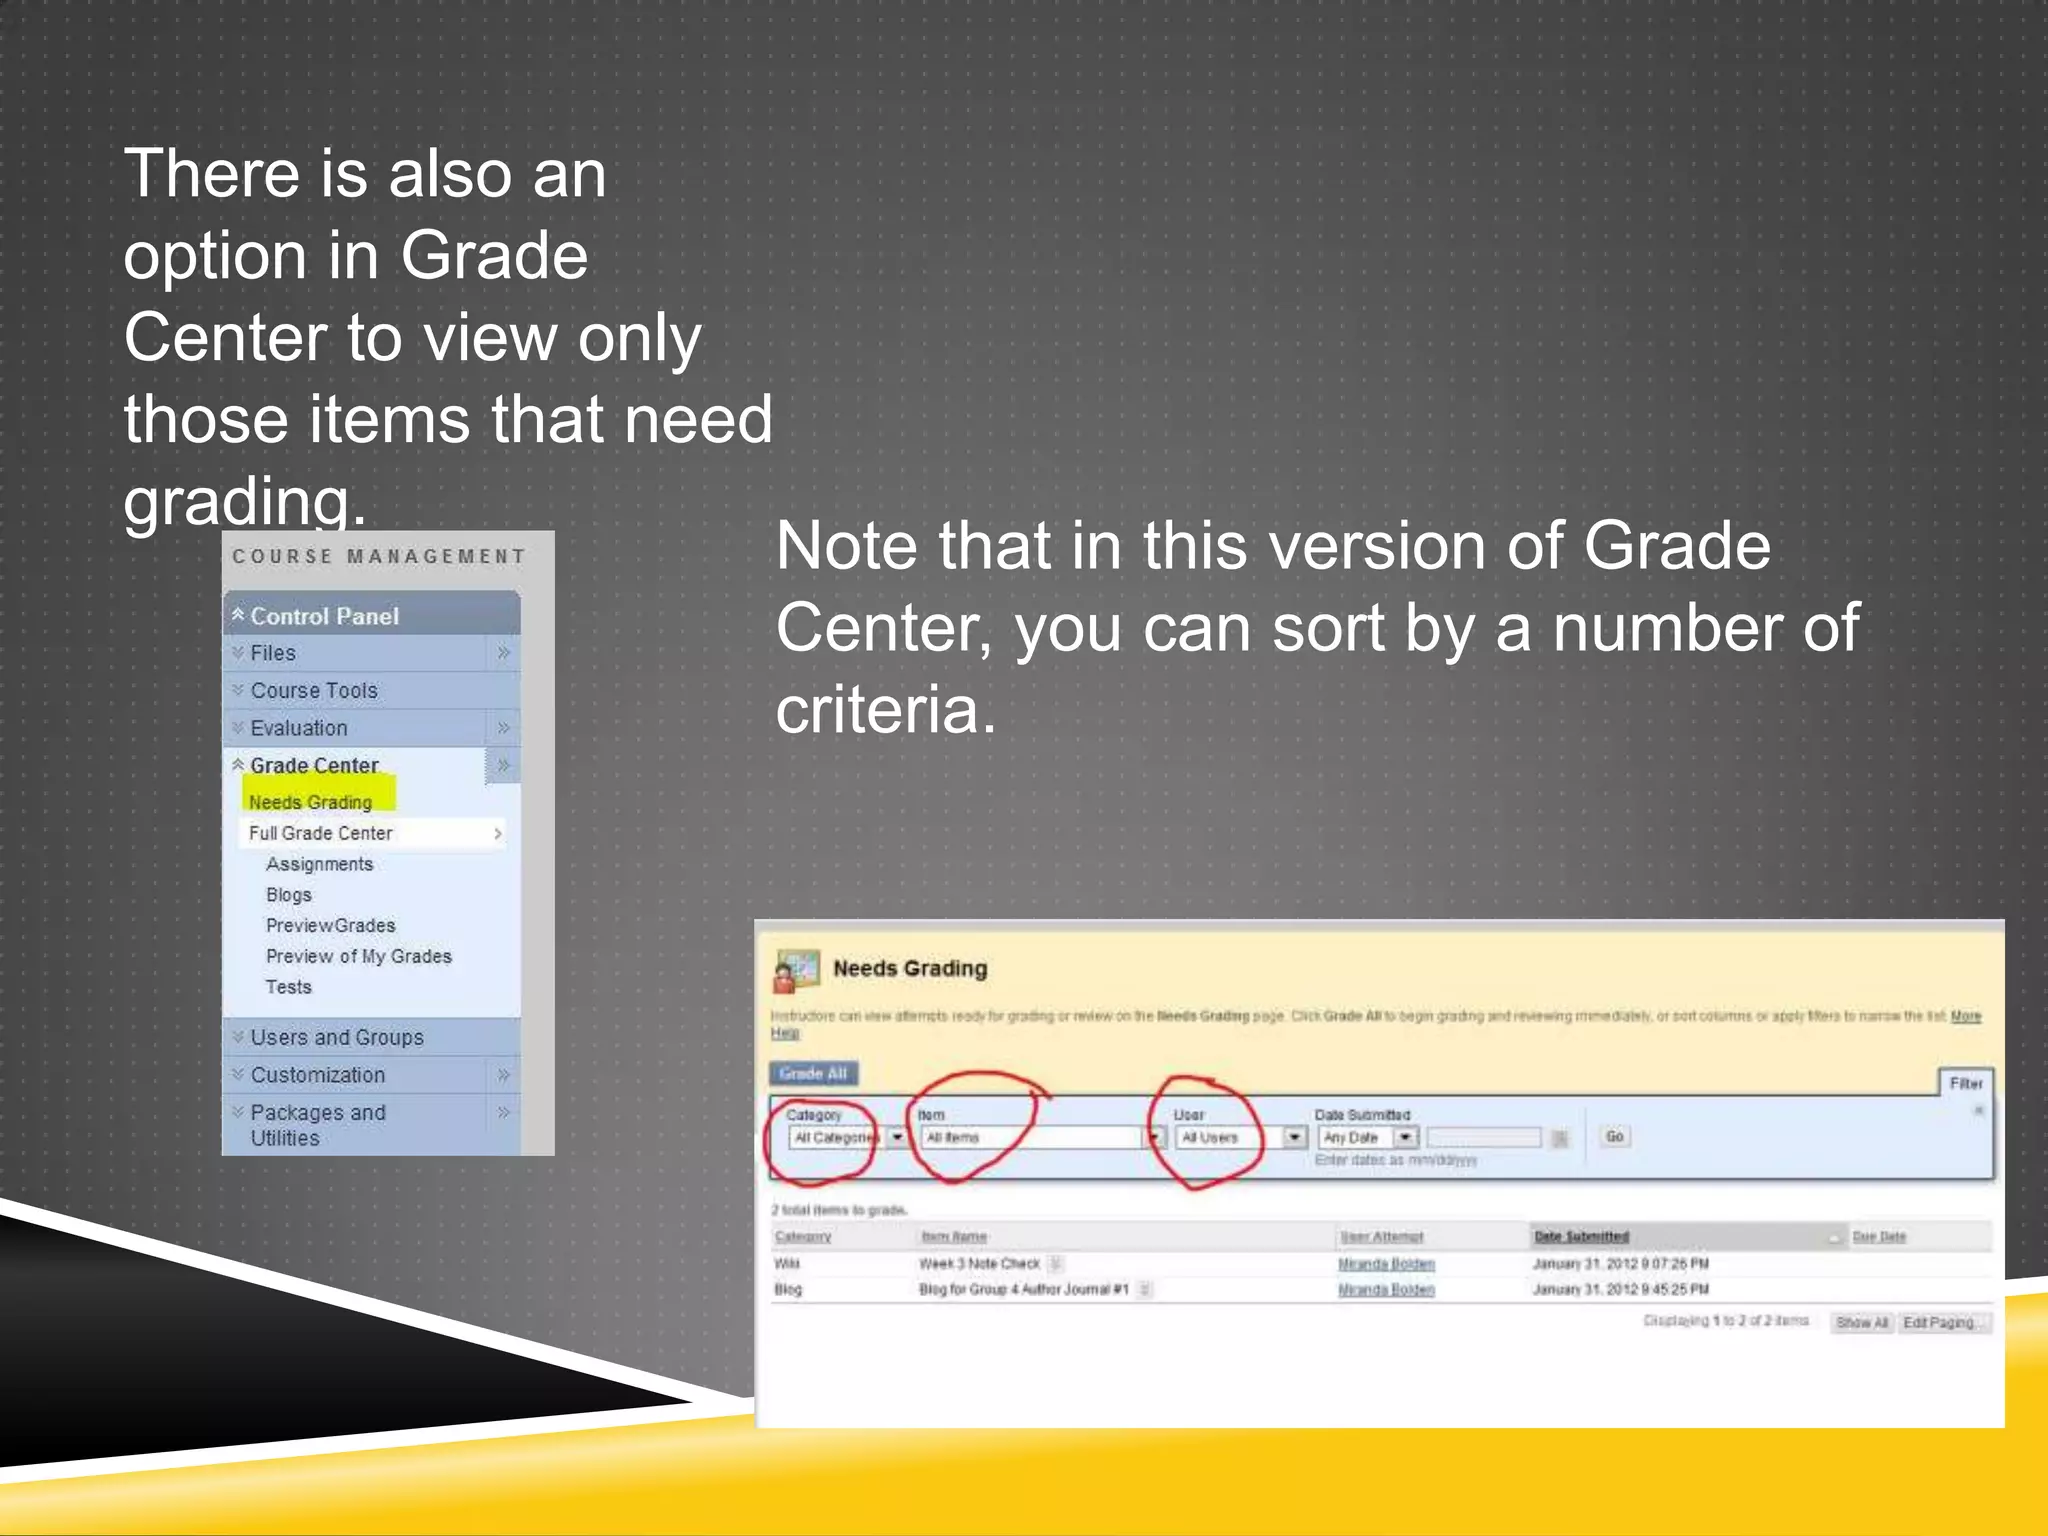
Task: Click the Full Grade Center arrow
Action: tap(497, 833)
